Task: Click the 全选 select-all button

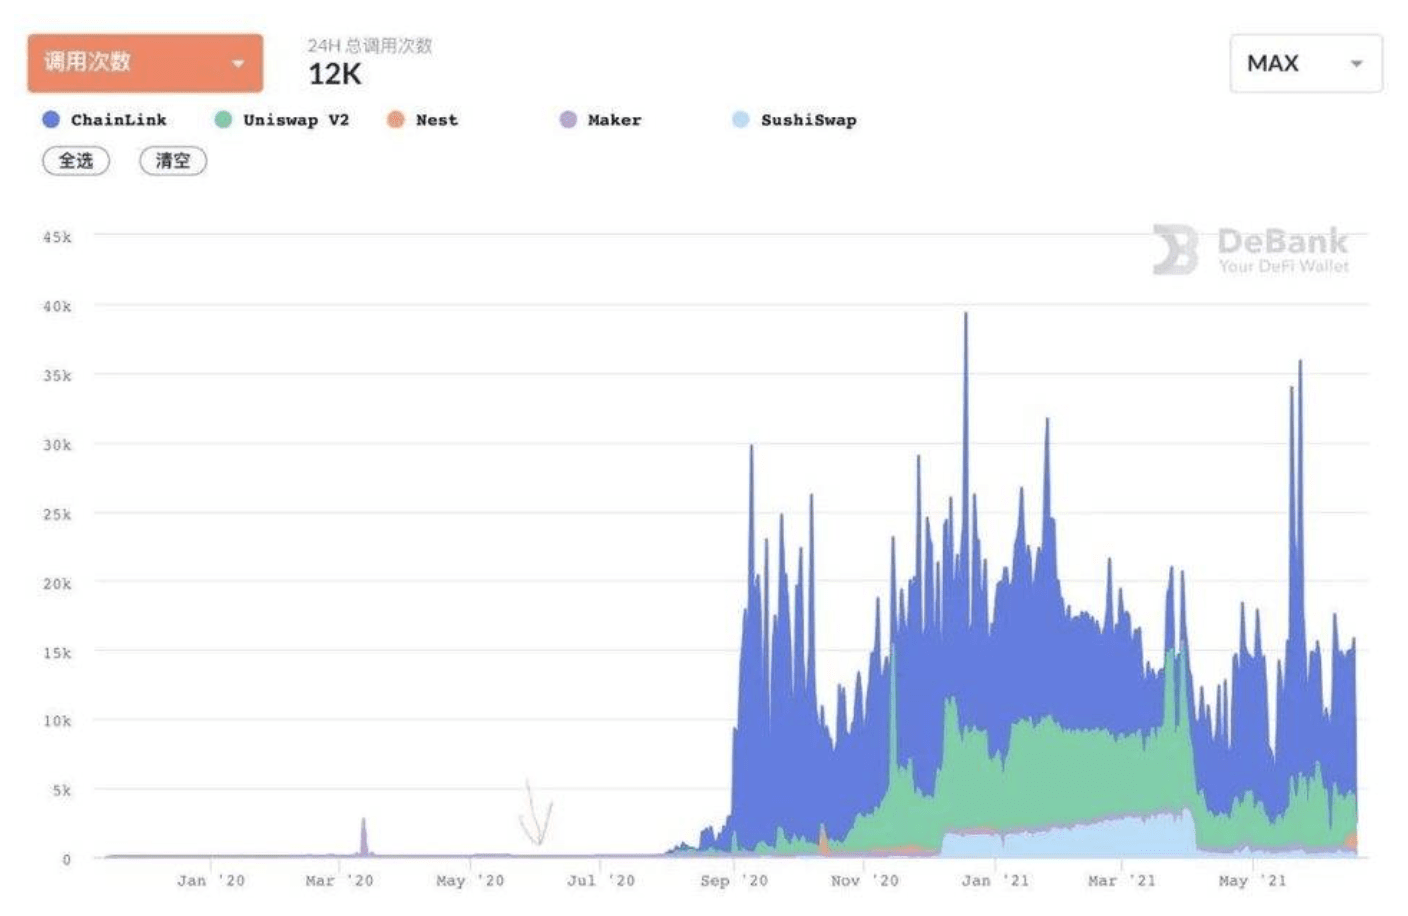Action: 76,161
